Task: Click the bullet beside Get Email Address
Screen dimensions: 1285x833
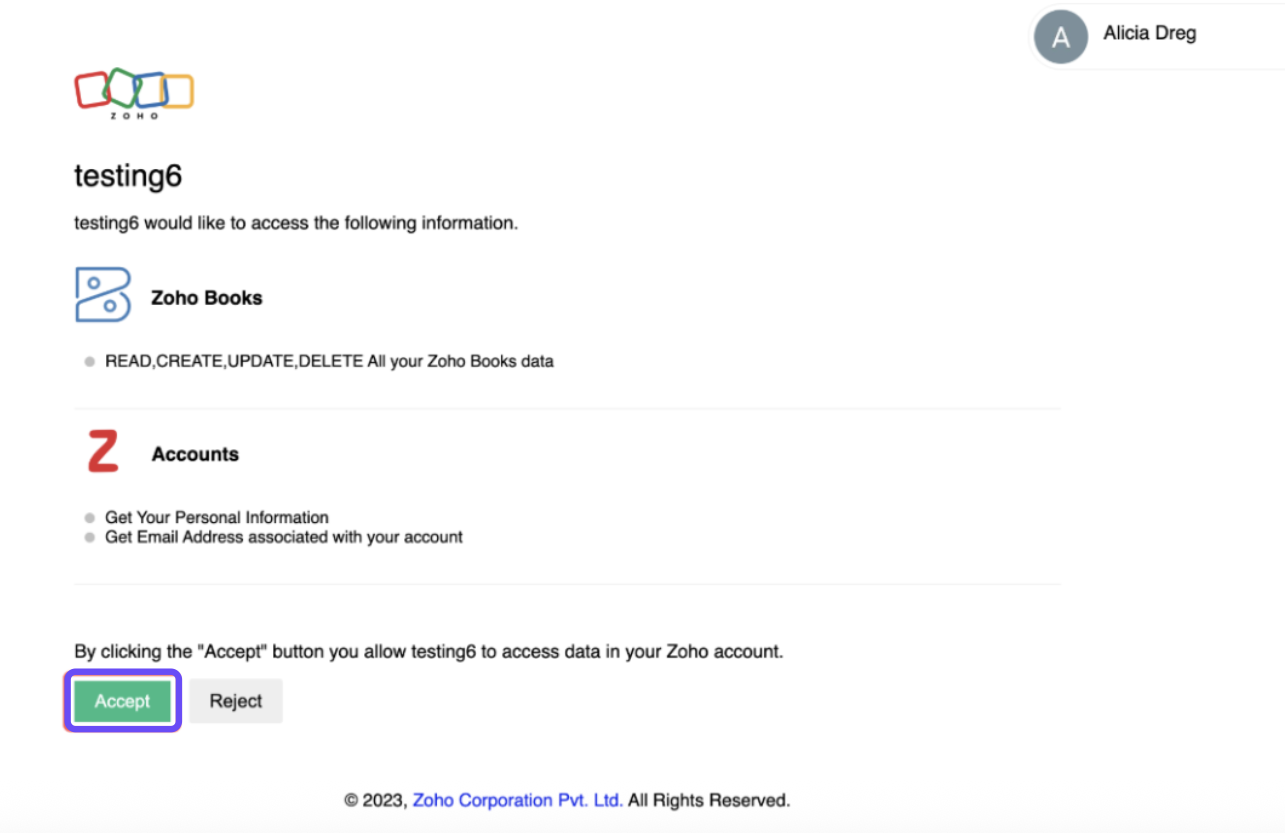Action: (90, 538)
